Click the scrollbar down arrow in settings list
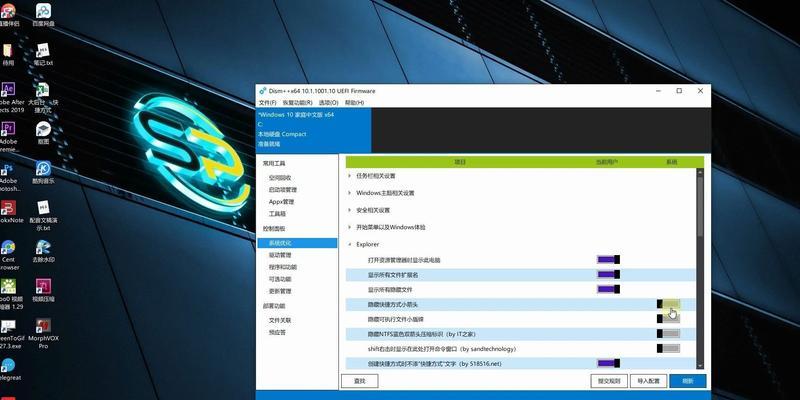The height and width of the screenshot is (400, 800). (700, 366)
